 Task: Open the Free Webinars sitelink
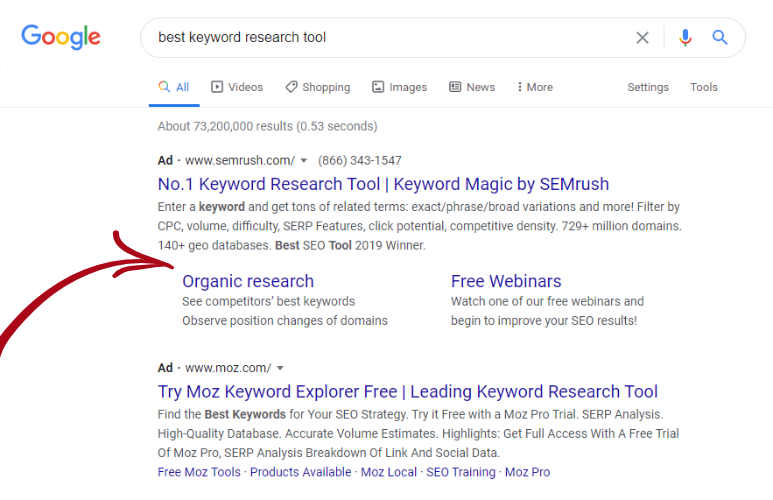506,281
